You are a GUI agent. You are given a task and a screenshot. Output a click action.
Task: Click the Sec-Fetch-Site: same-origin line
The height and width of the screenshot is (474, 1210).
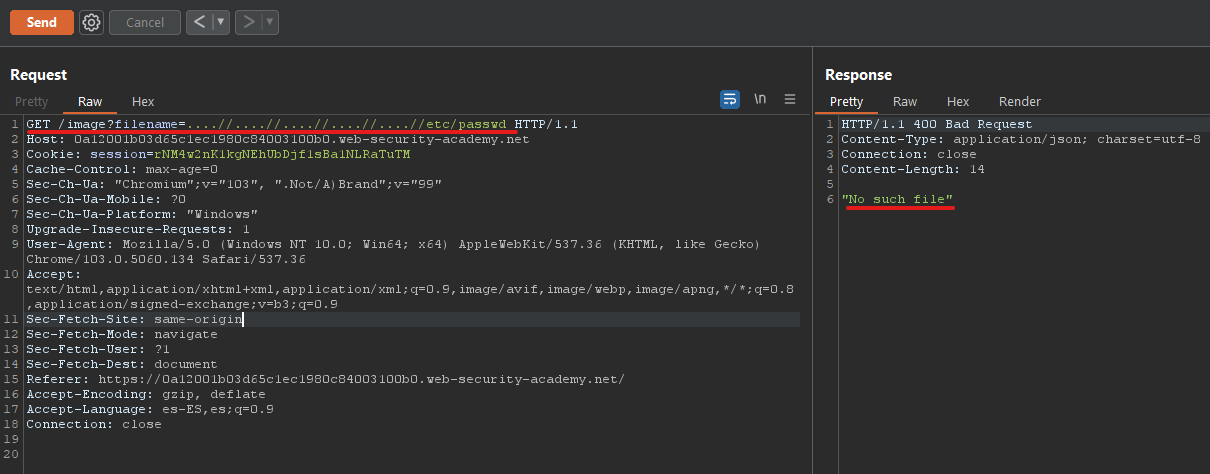[134, 319]
